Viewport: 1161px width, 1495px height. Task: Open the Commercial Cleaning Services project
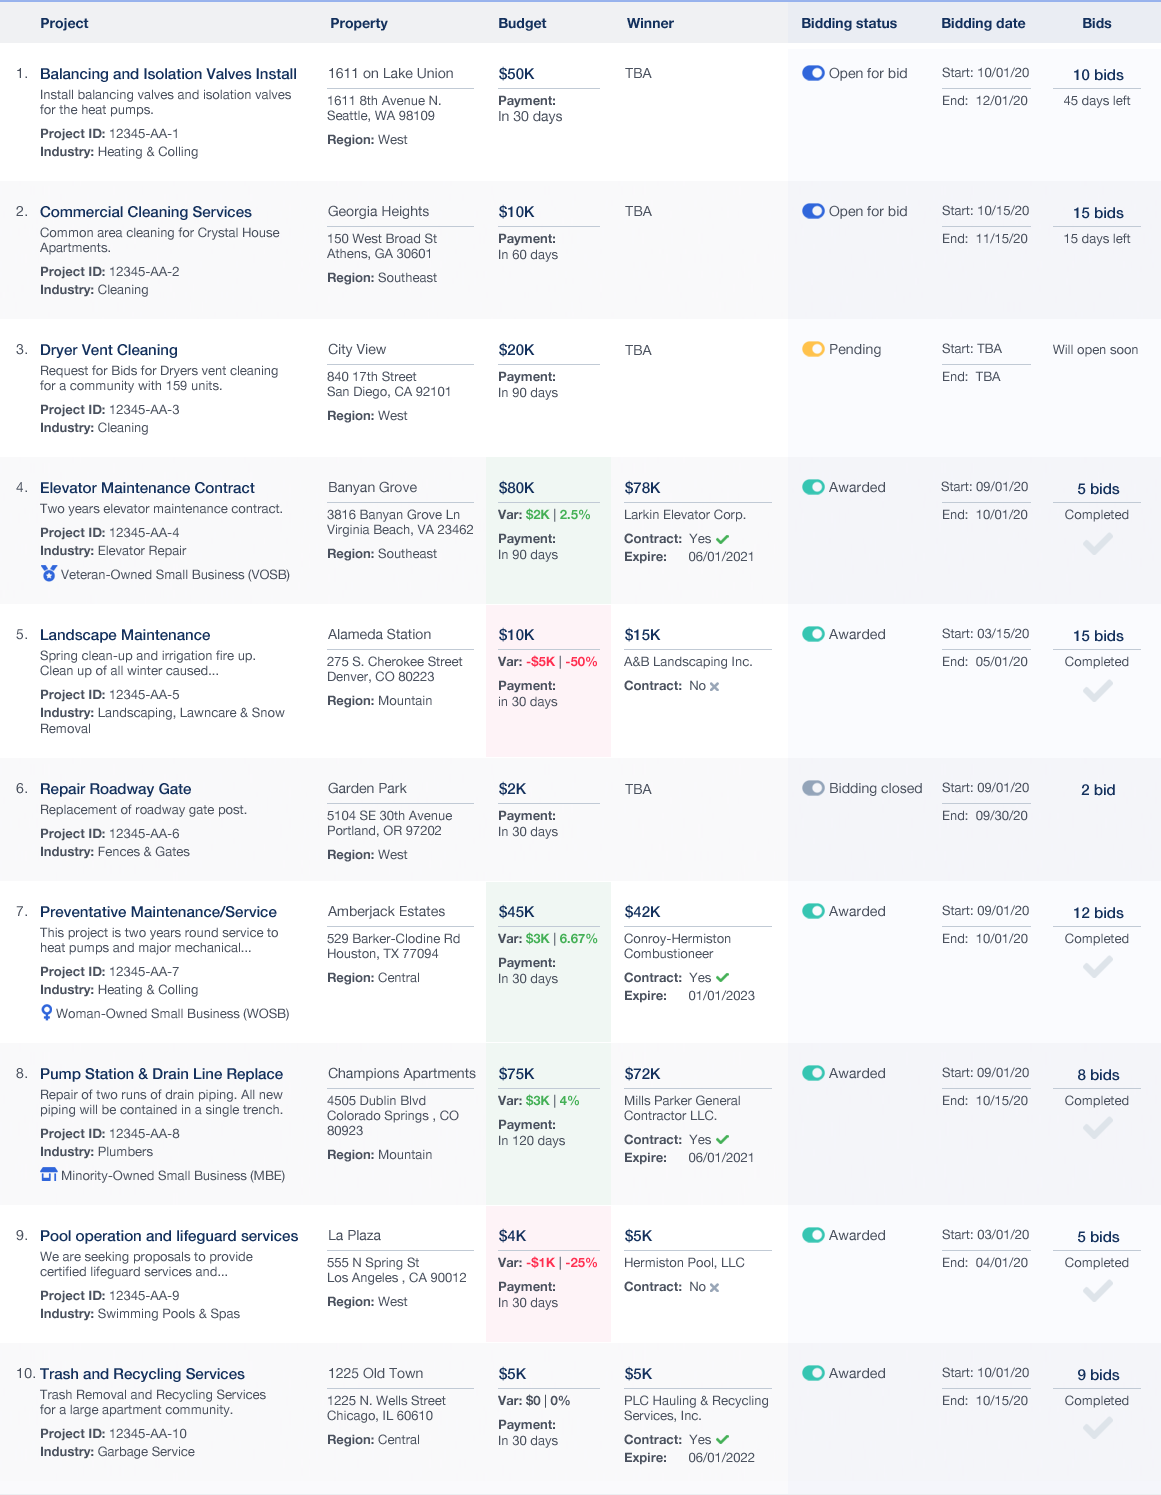[x=146, y=212]
